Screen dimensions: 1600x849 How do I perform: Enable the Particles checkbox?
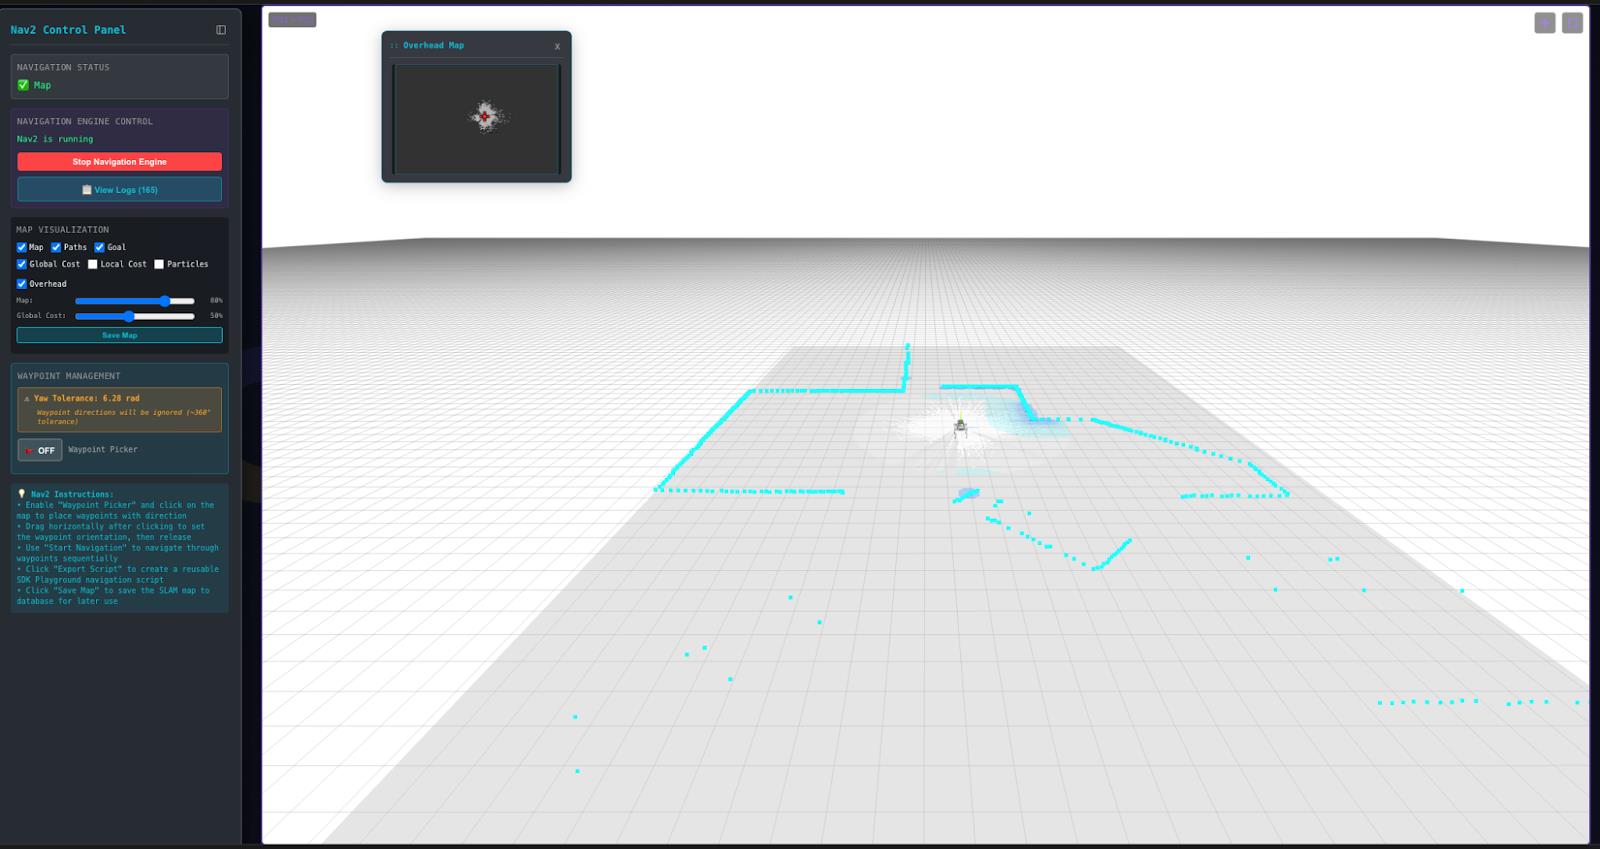[x=159, y=264]
